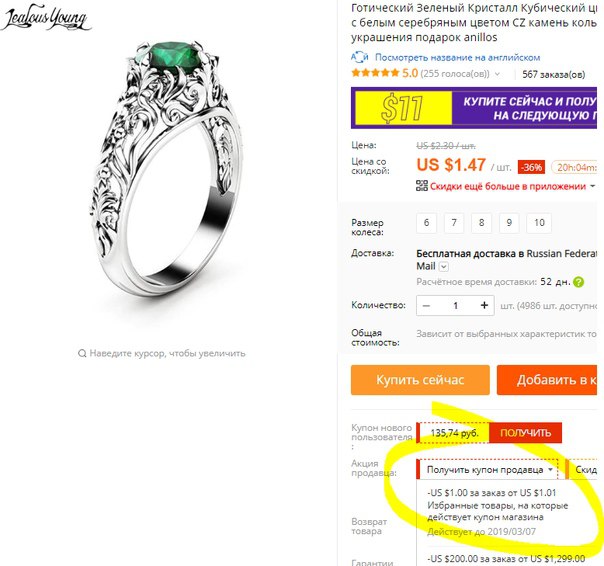Click the Купить сейчас button

[x=420, y=380]
